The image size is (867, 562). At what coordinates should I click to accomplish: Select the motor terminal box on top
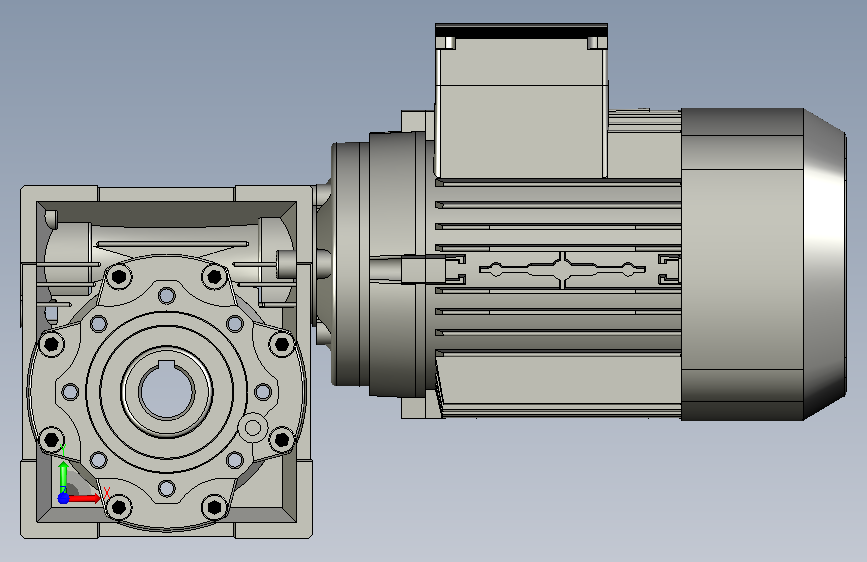point(521,101)
